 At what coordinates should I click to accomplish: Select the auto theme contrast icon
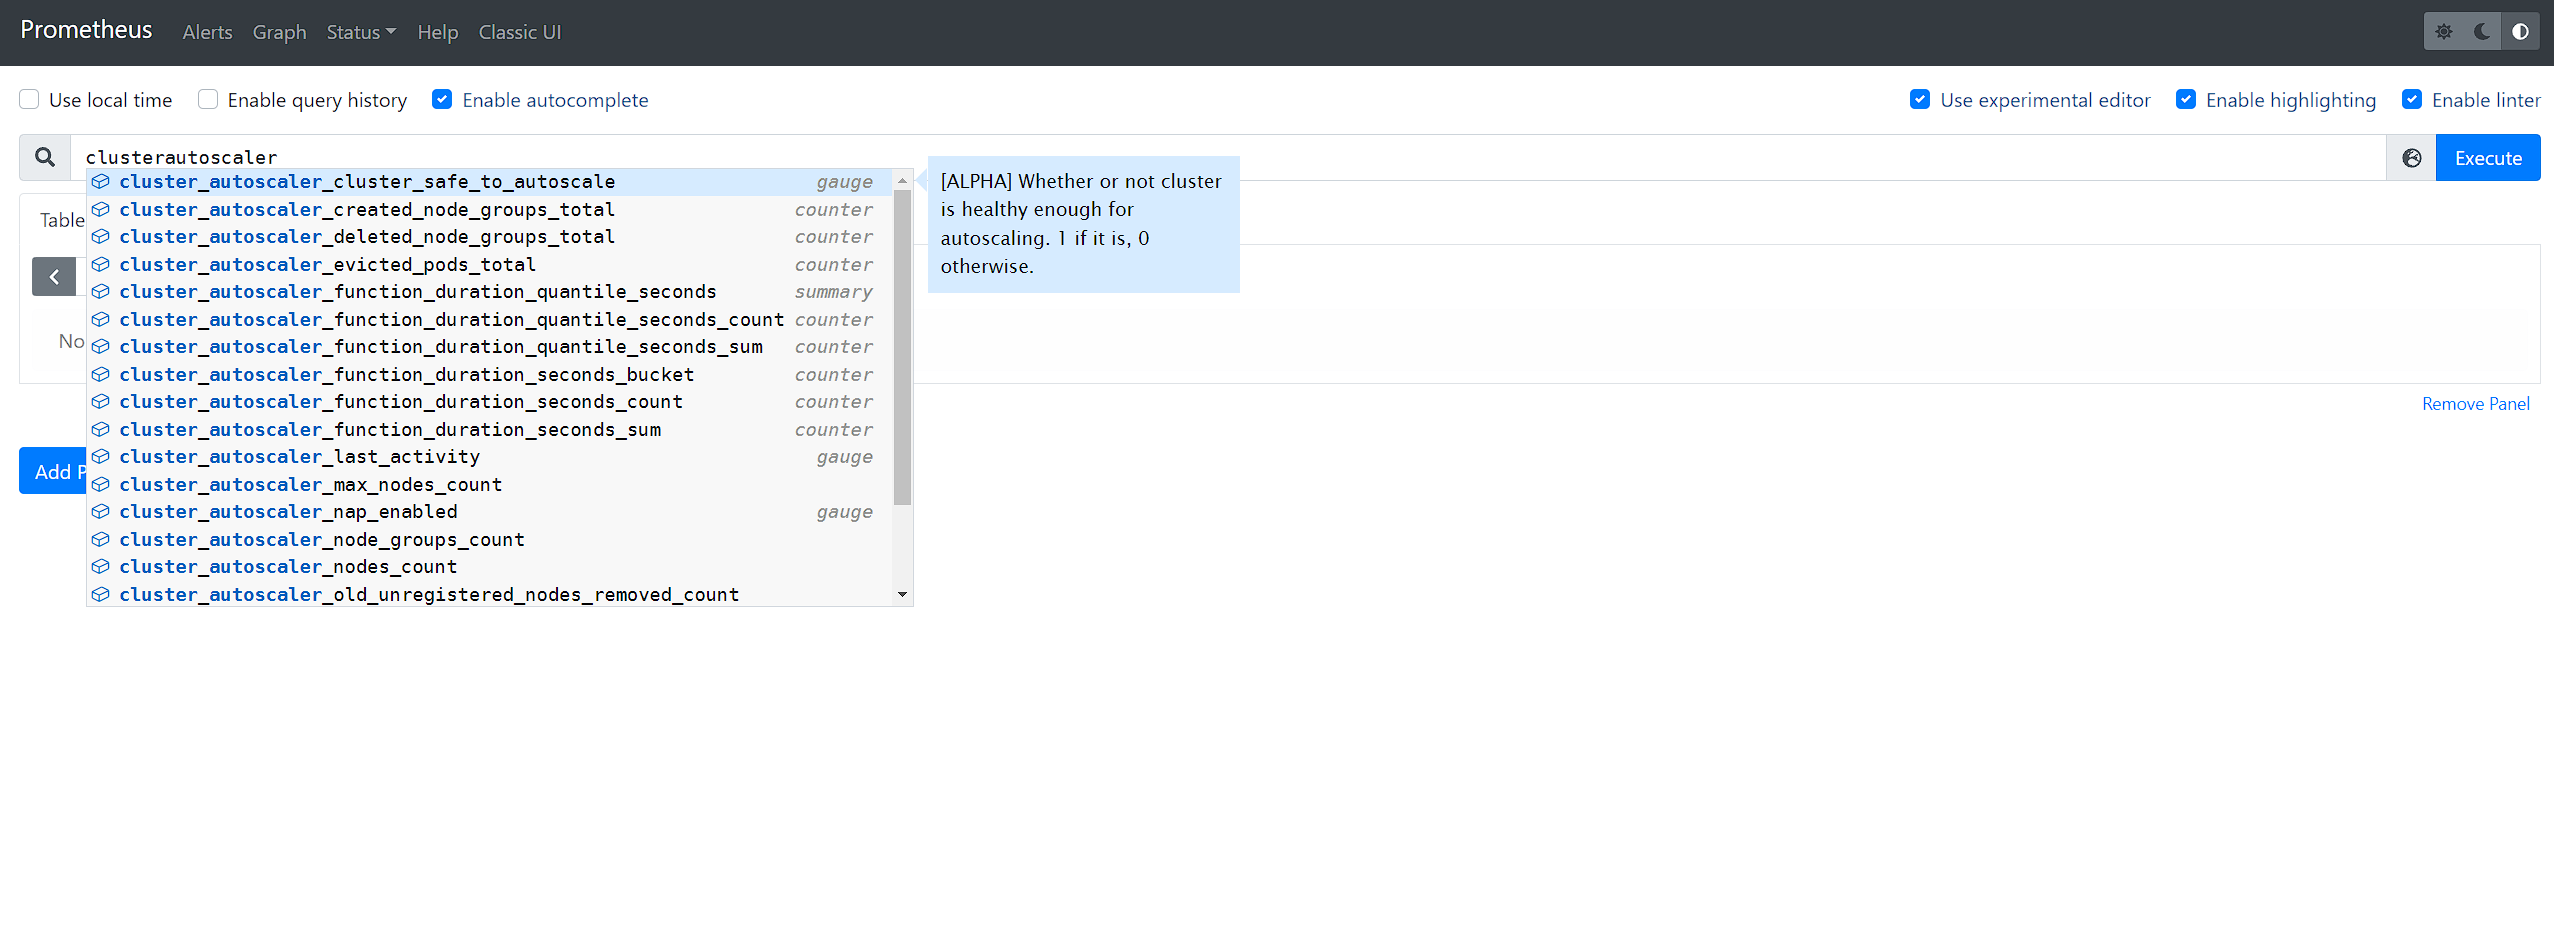(x=2520, y=32)
